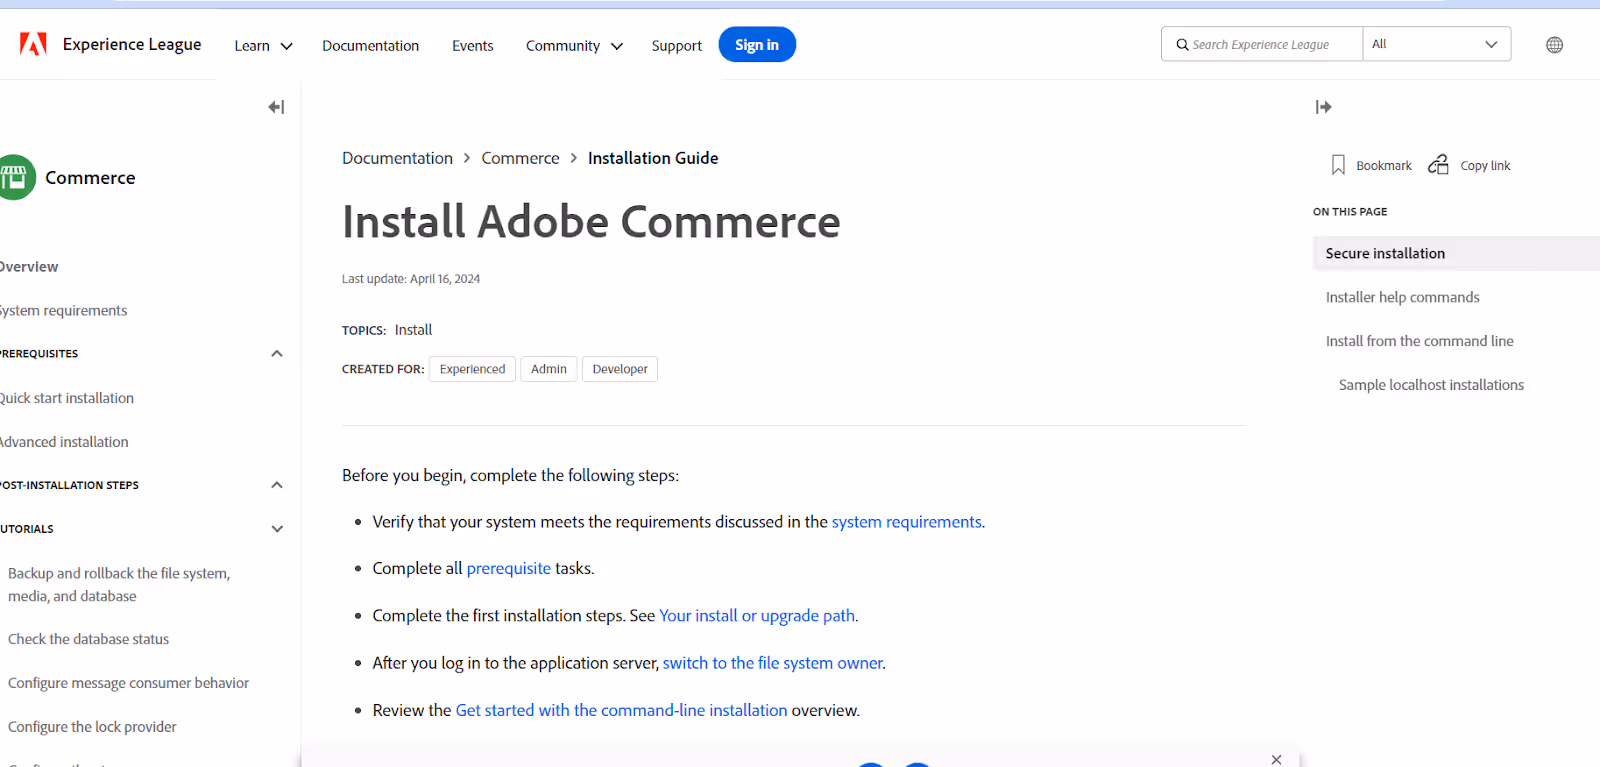Collapse the left sidebar panel icon

click(x=276, y=107)
